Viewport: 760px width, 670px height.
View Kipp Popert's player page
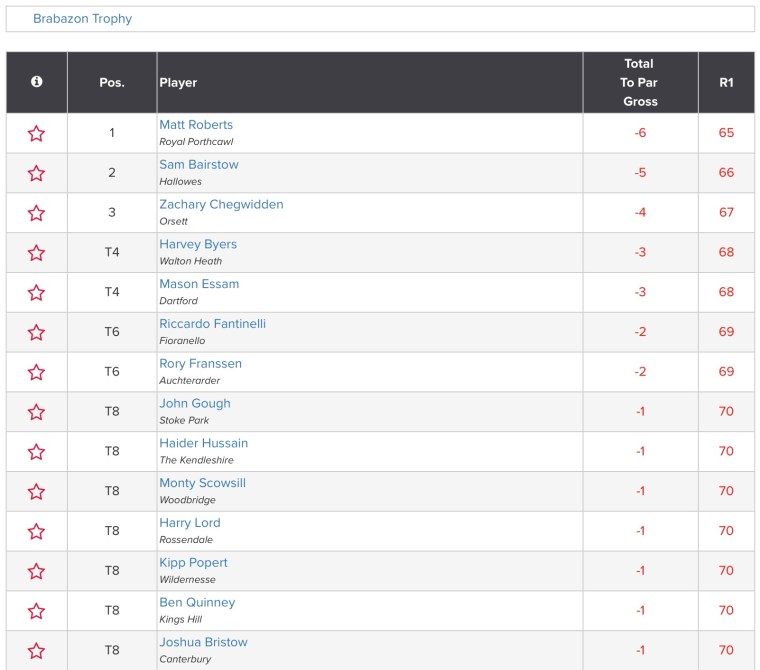(193, 563)
